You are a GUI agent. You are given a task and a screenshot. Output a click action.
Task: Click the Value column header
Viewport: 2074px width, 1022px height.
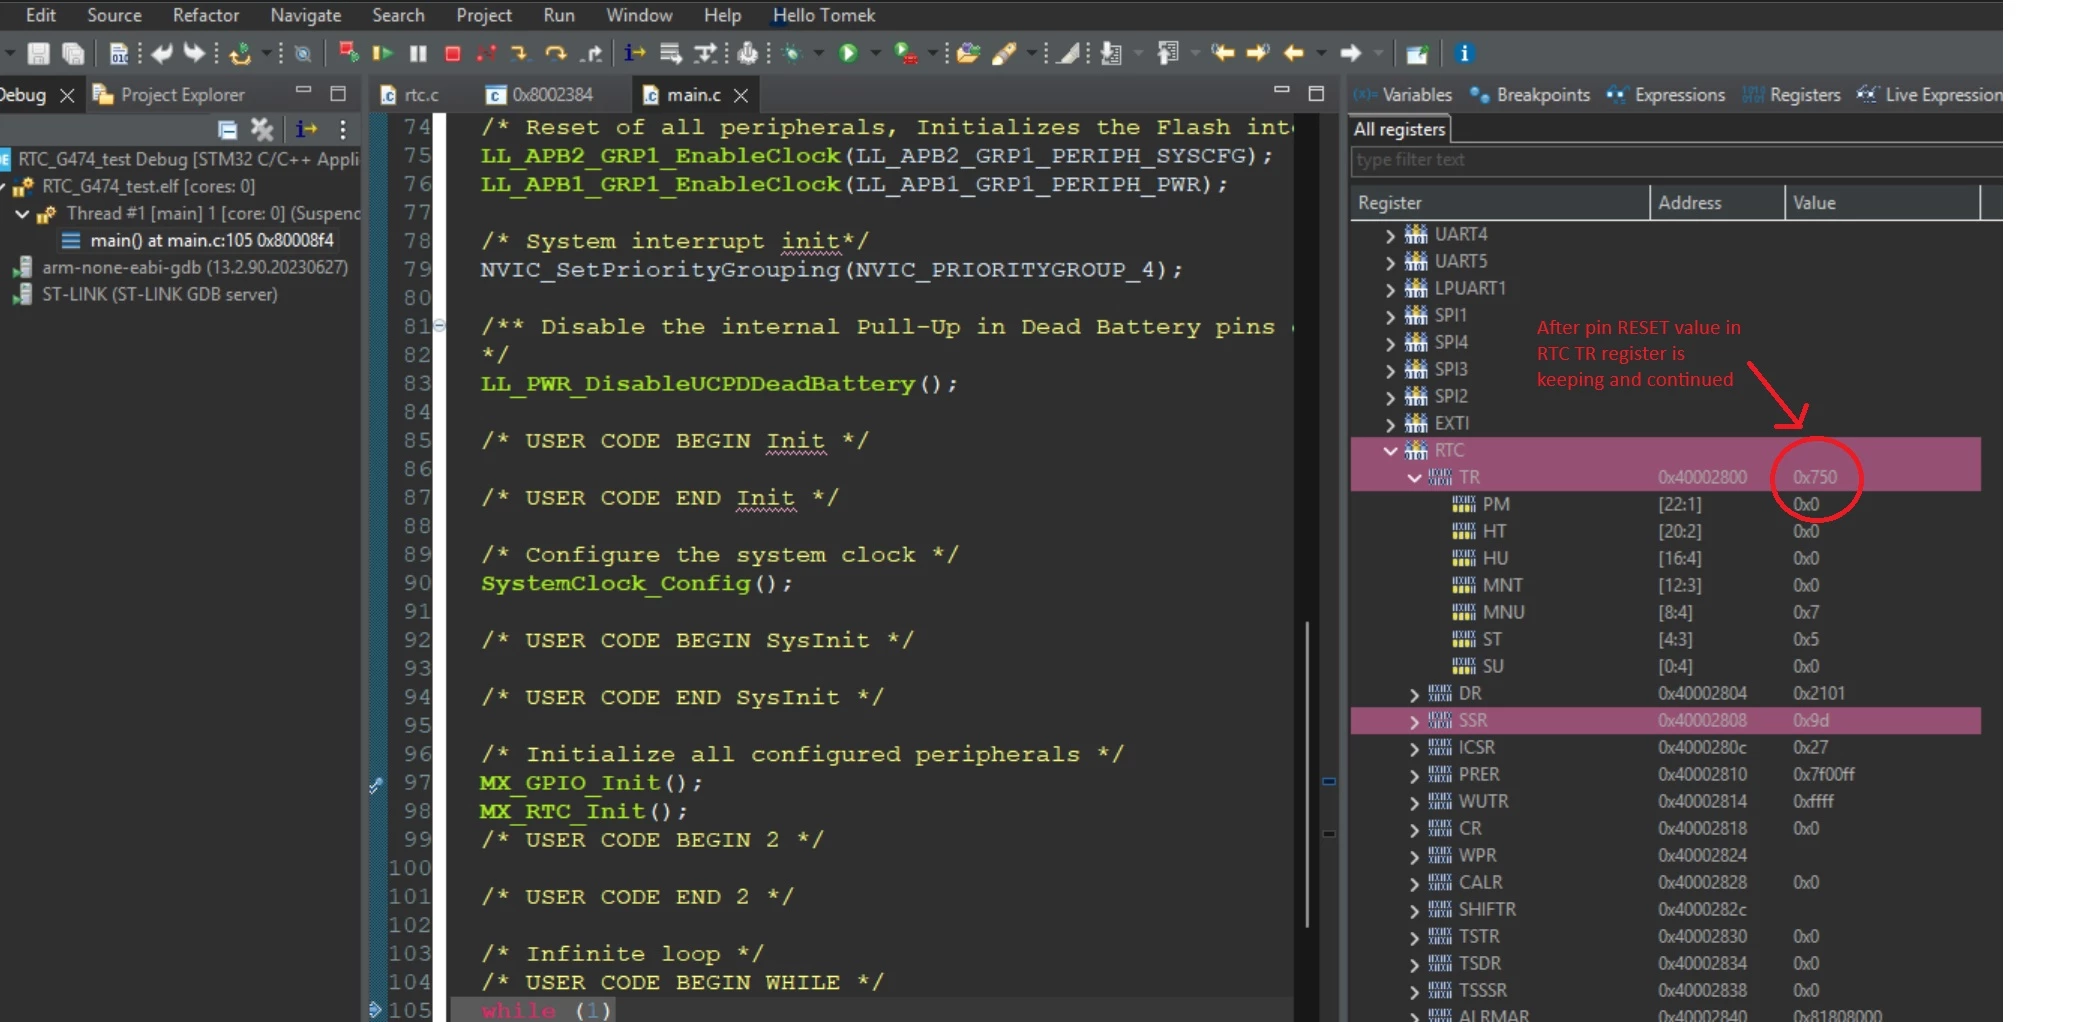pyautogui.click(x=1881, y=202)
